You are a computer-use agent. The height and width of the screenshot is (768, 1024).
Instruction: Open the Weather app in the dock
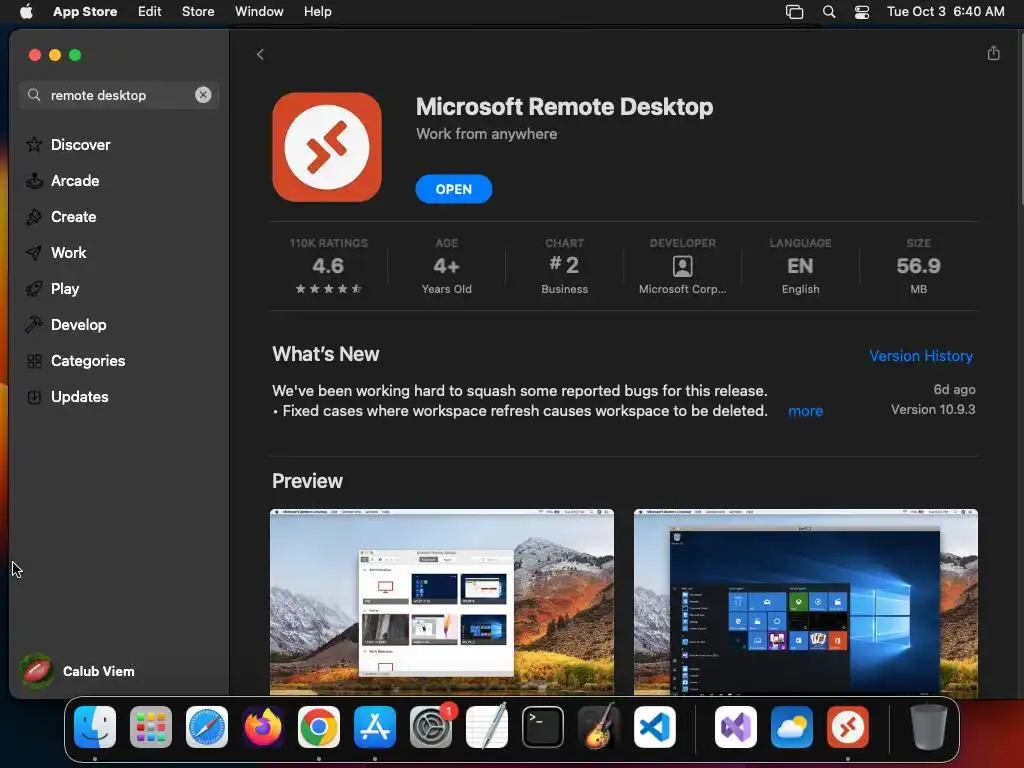tap(792, 727)
